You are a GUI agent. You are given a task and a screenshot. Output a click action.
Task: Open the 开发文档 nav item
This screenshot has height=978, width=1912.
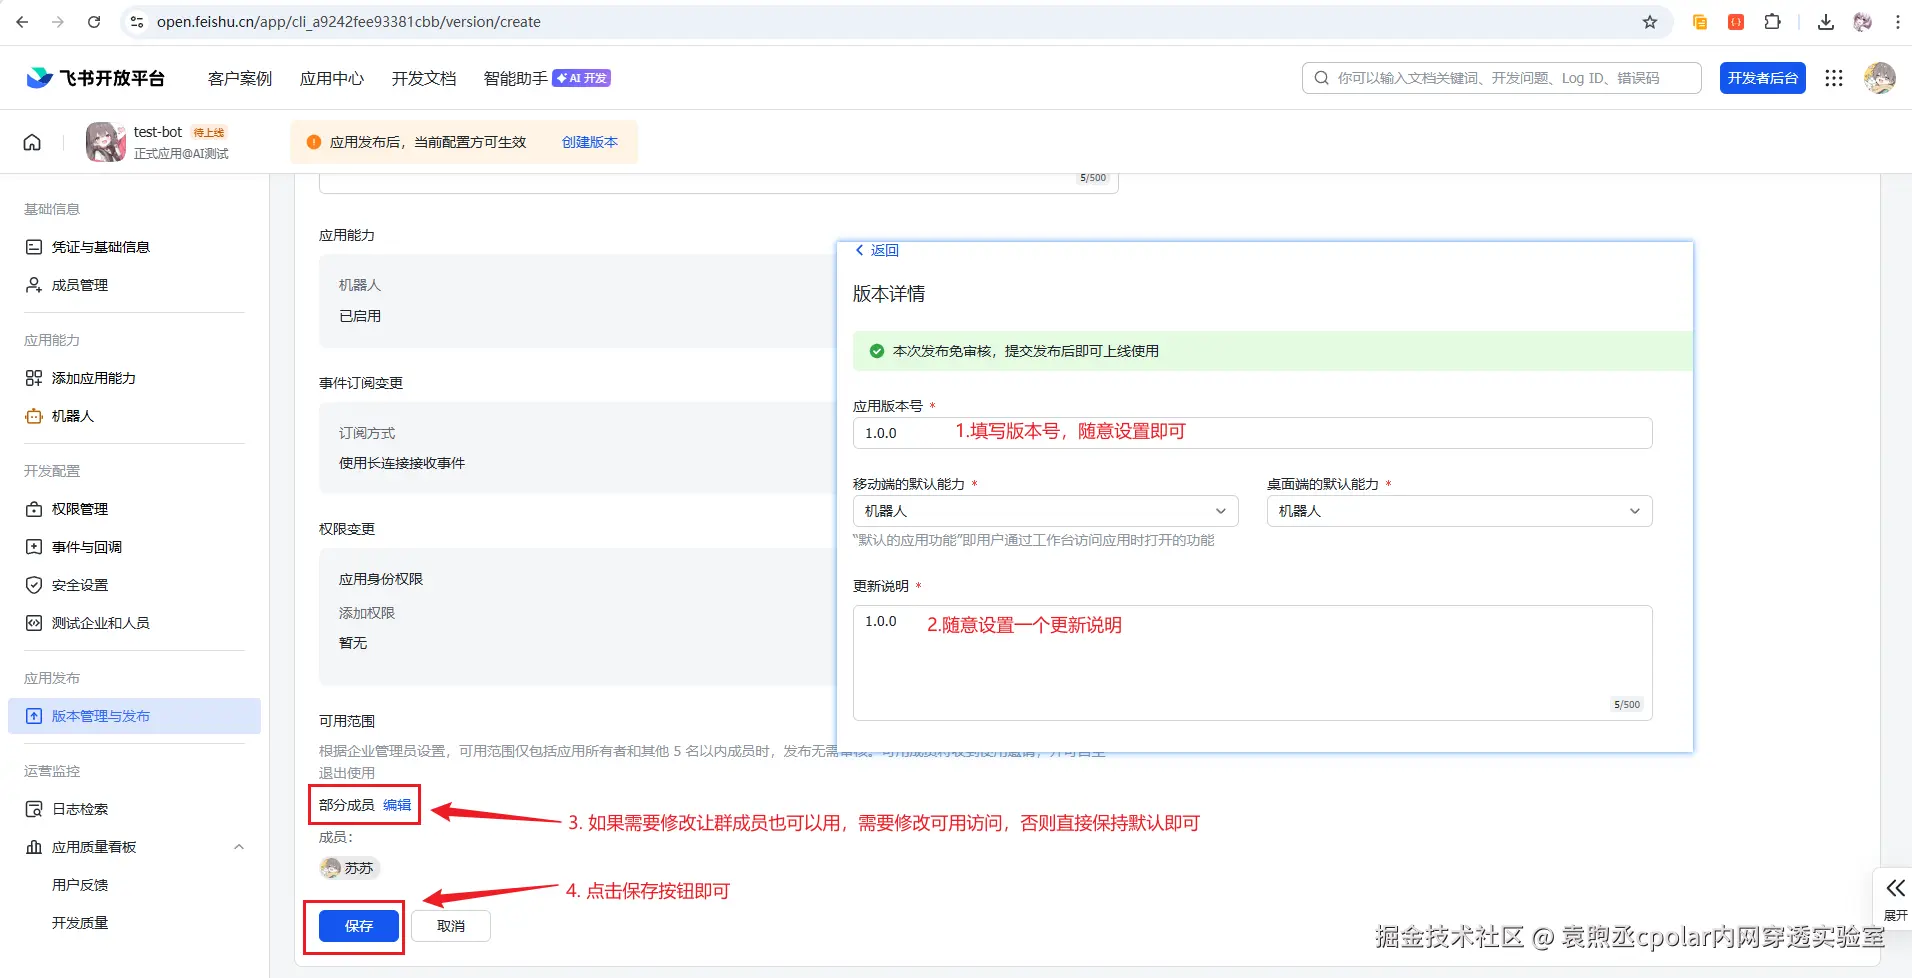coord(424,78)
